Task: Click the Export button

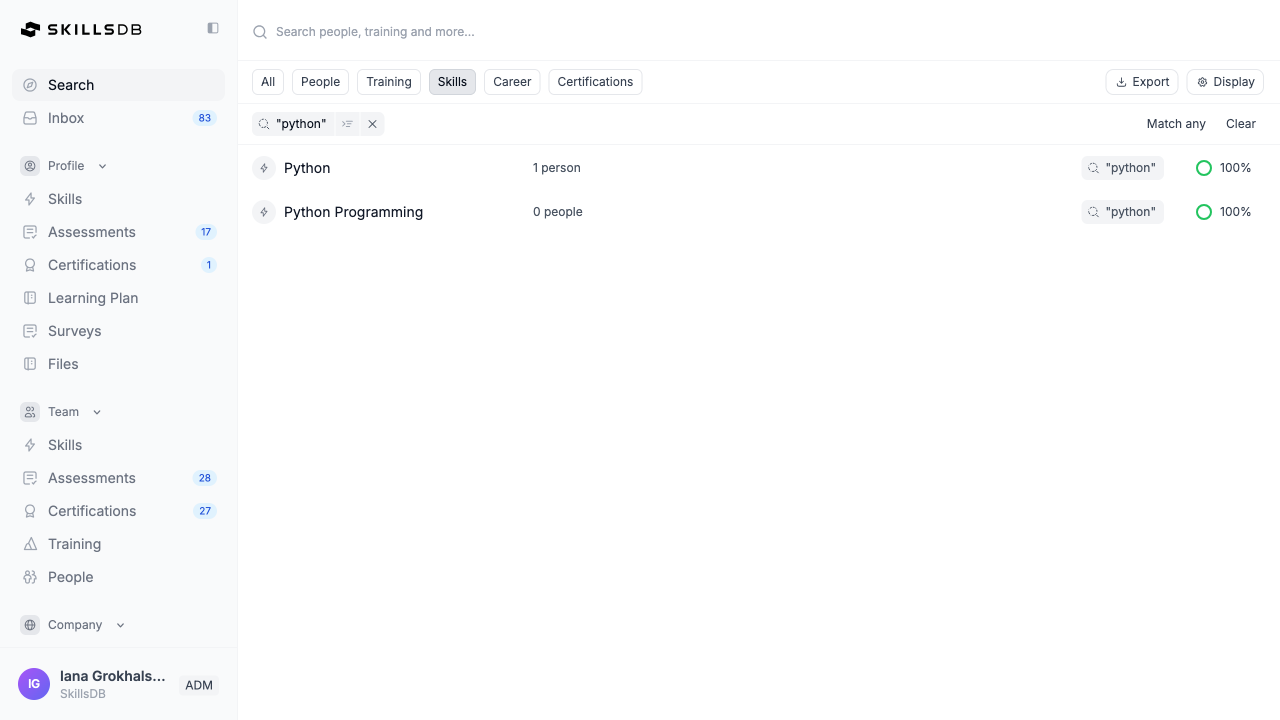Action: [1141, 82]
